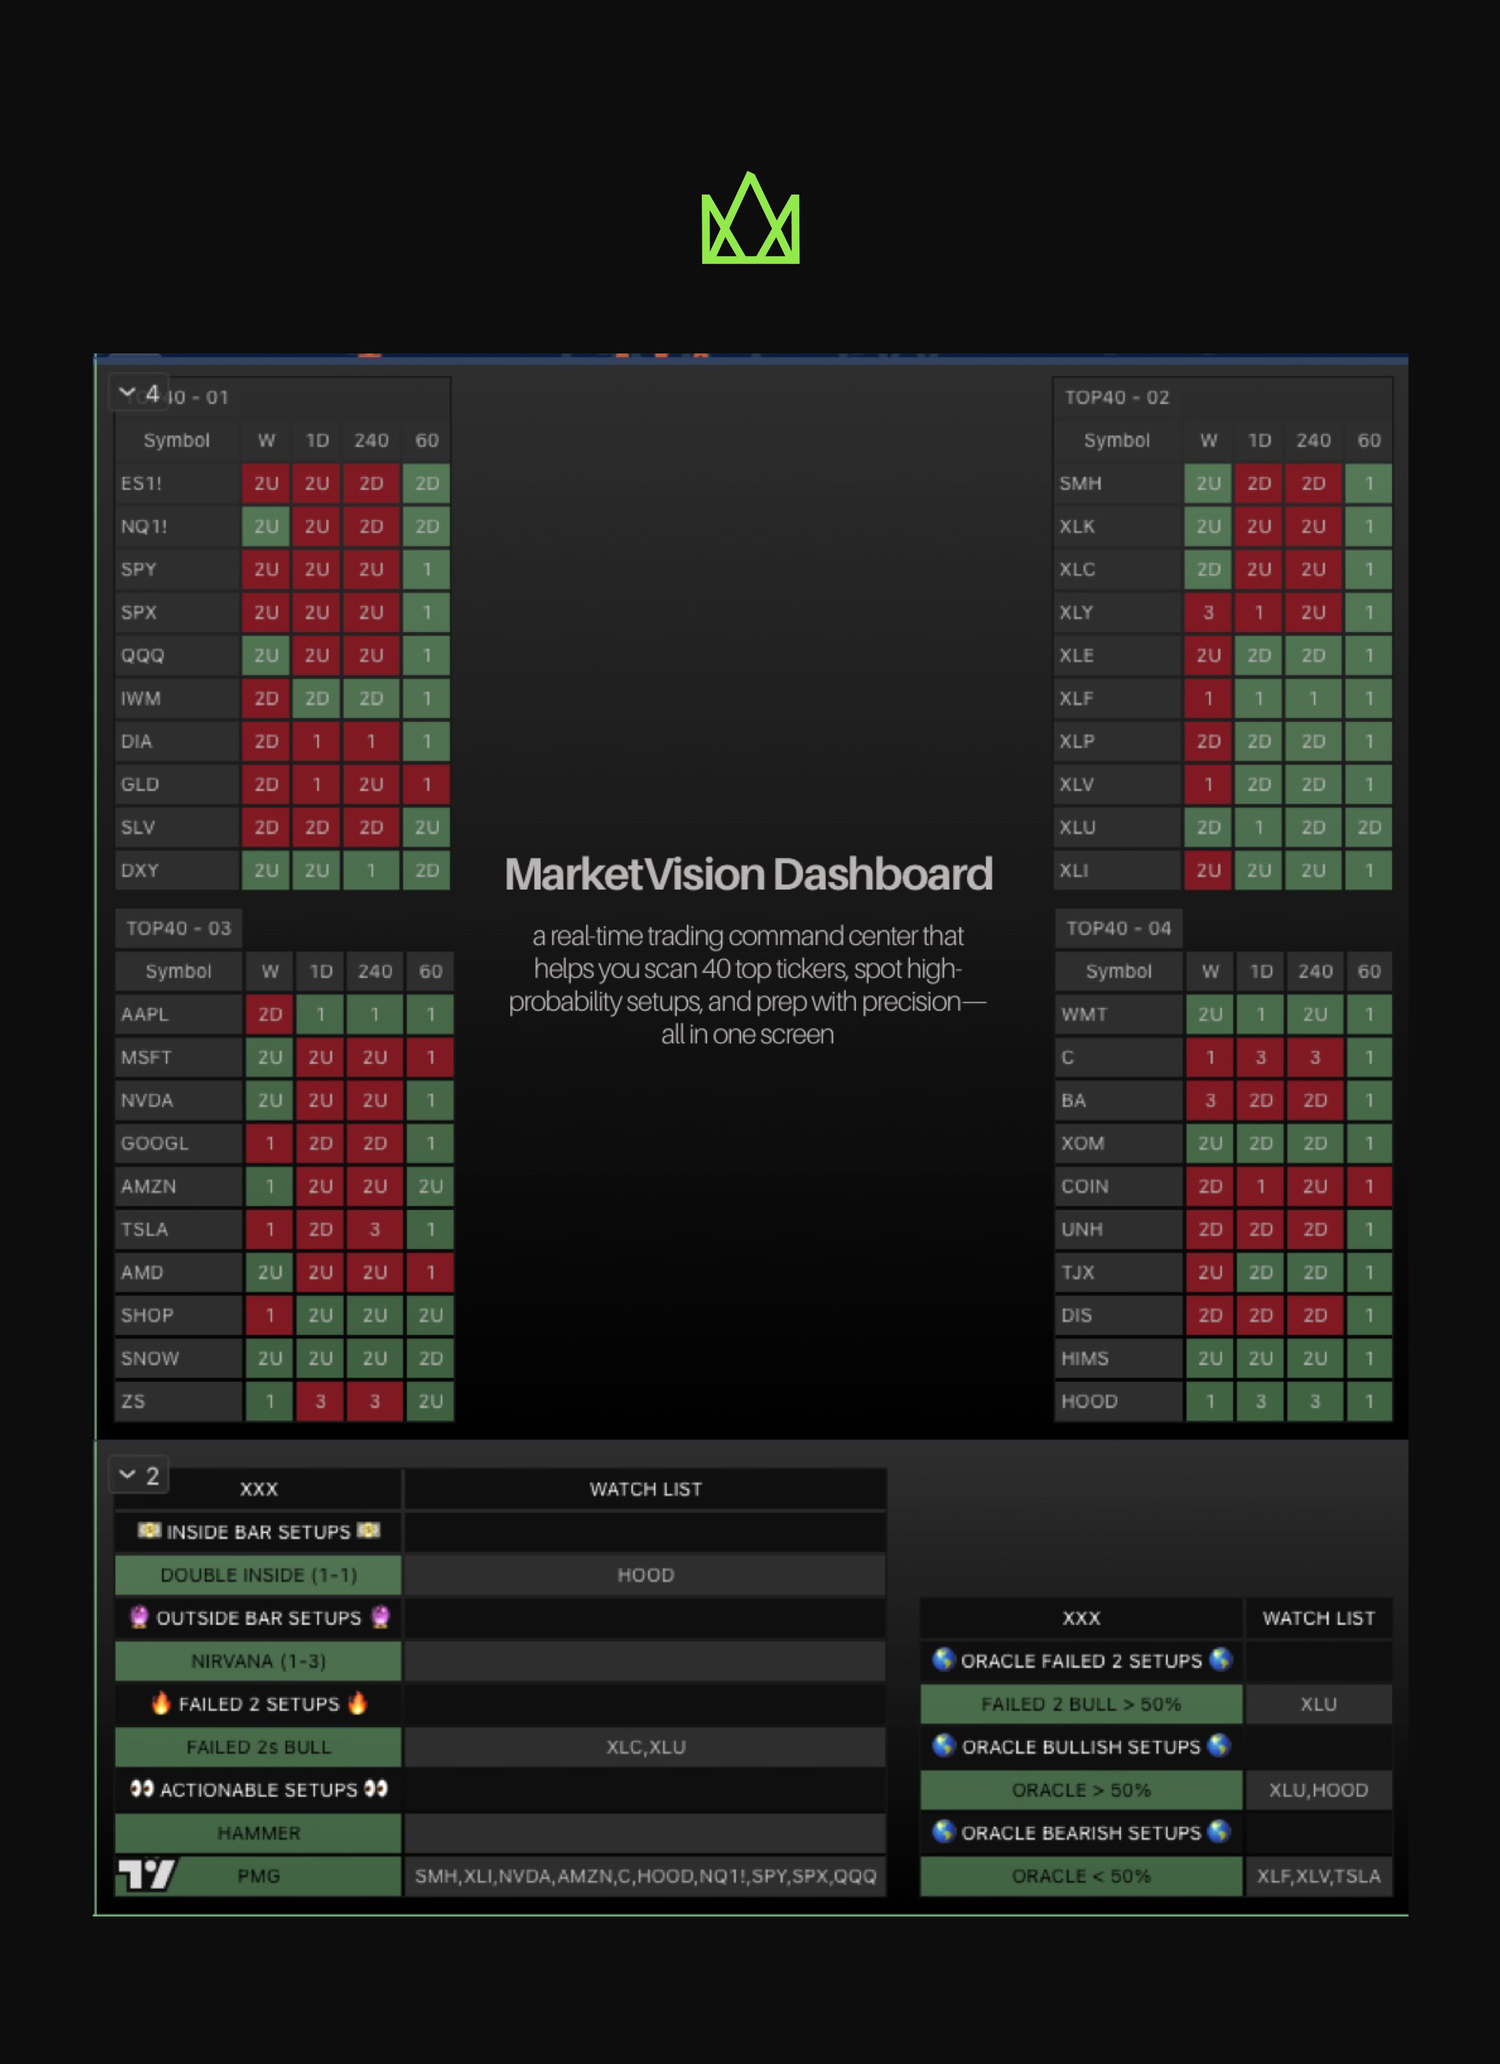Viewport: 1500px width, 2064px height.
Task: Click XLY weekly cell showing 3
Action: pos(1208,612)
